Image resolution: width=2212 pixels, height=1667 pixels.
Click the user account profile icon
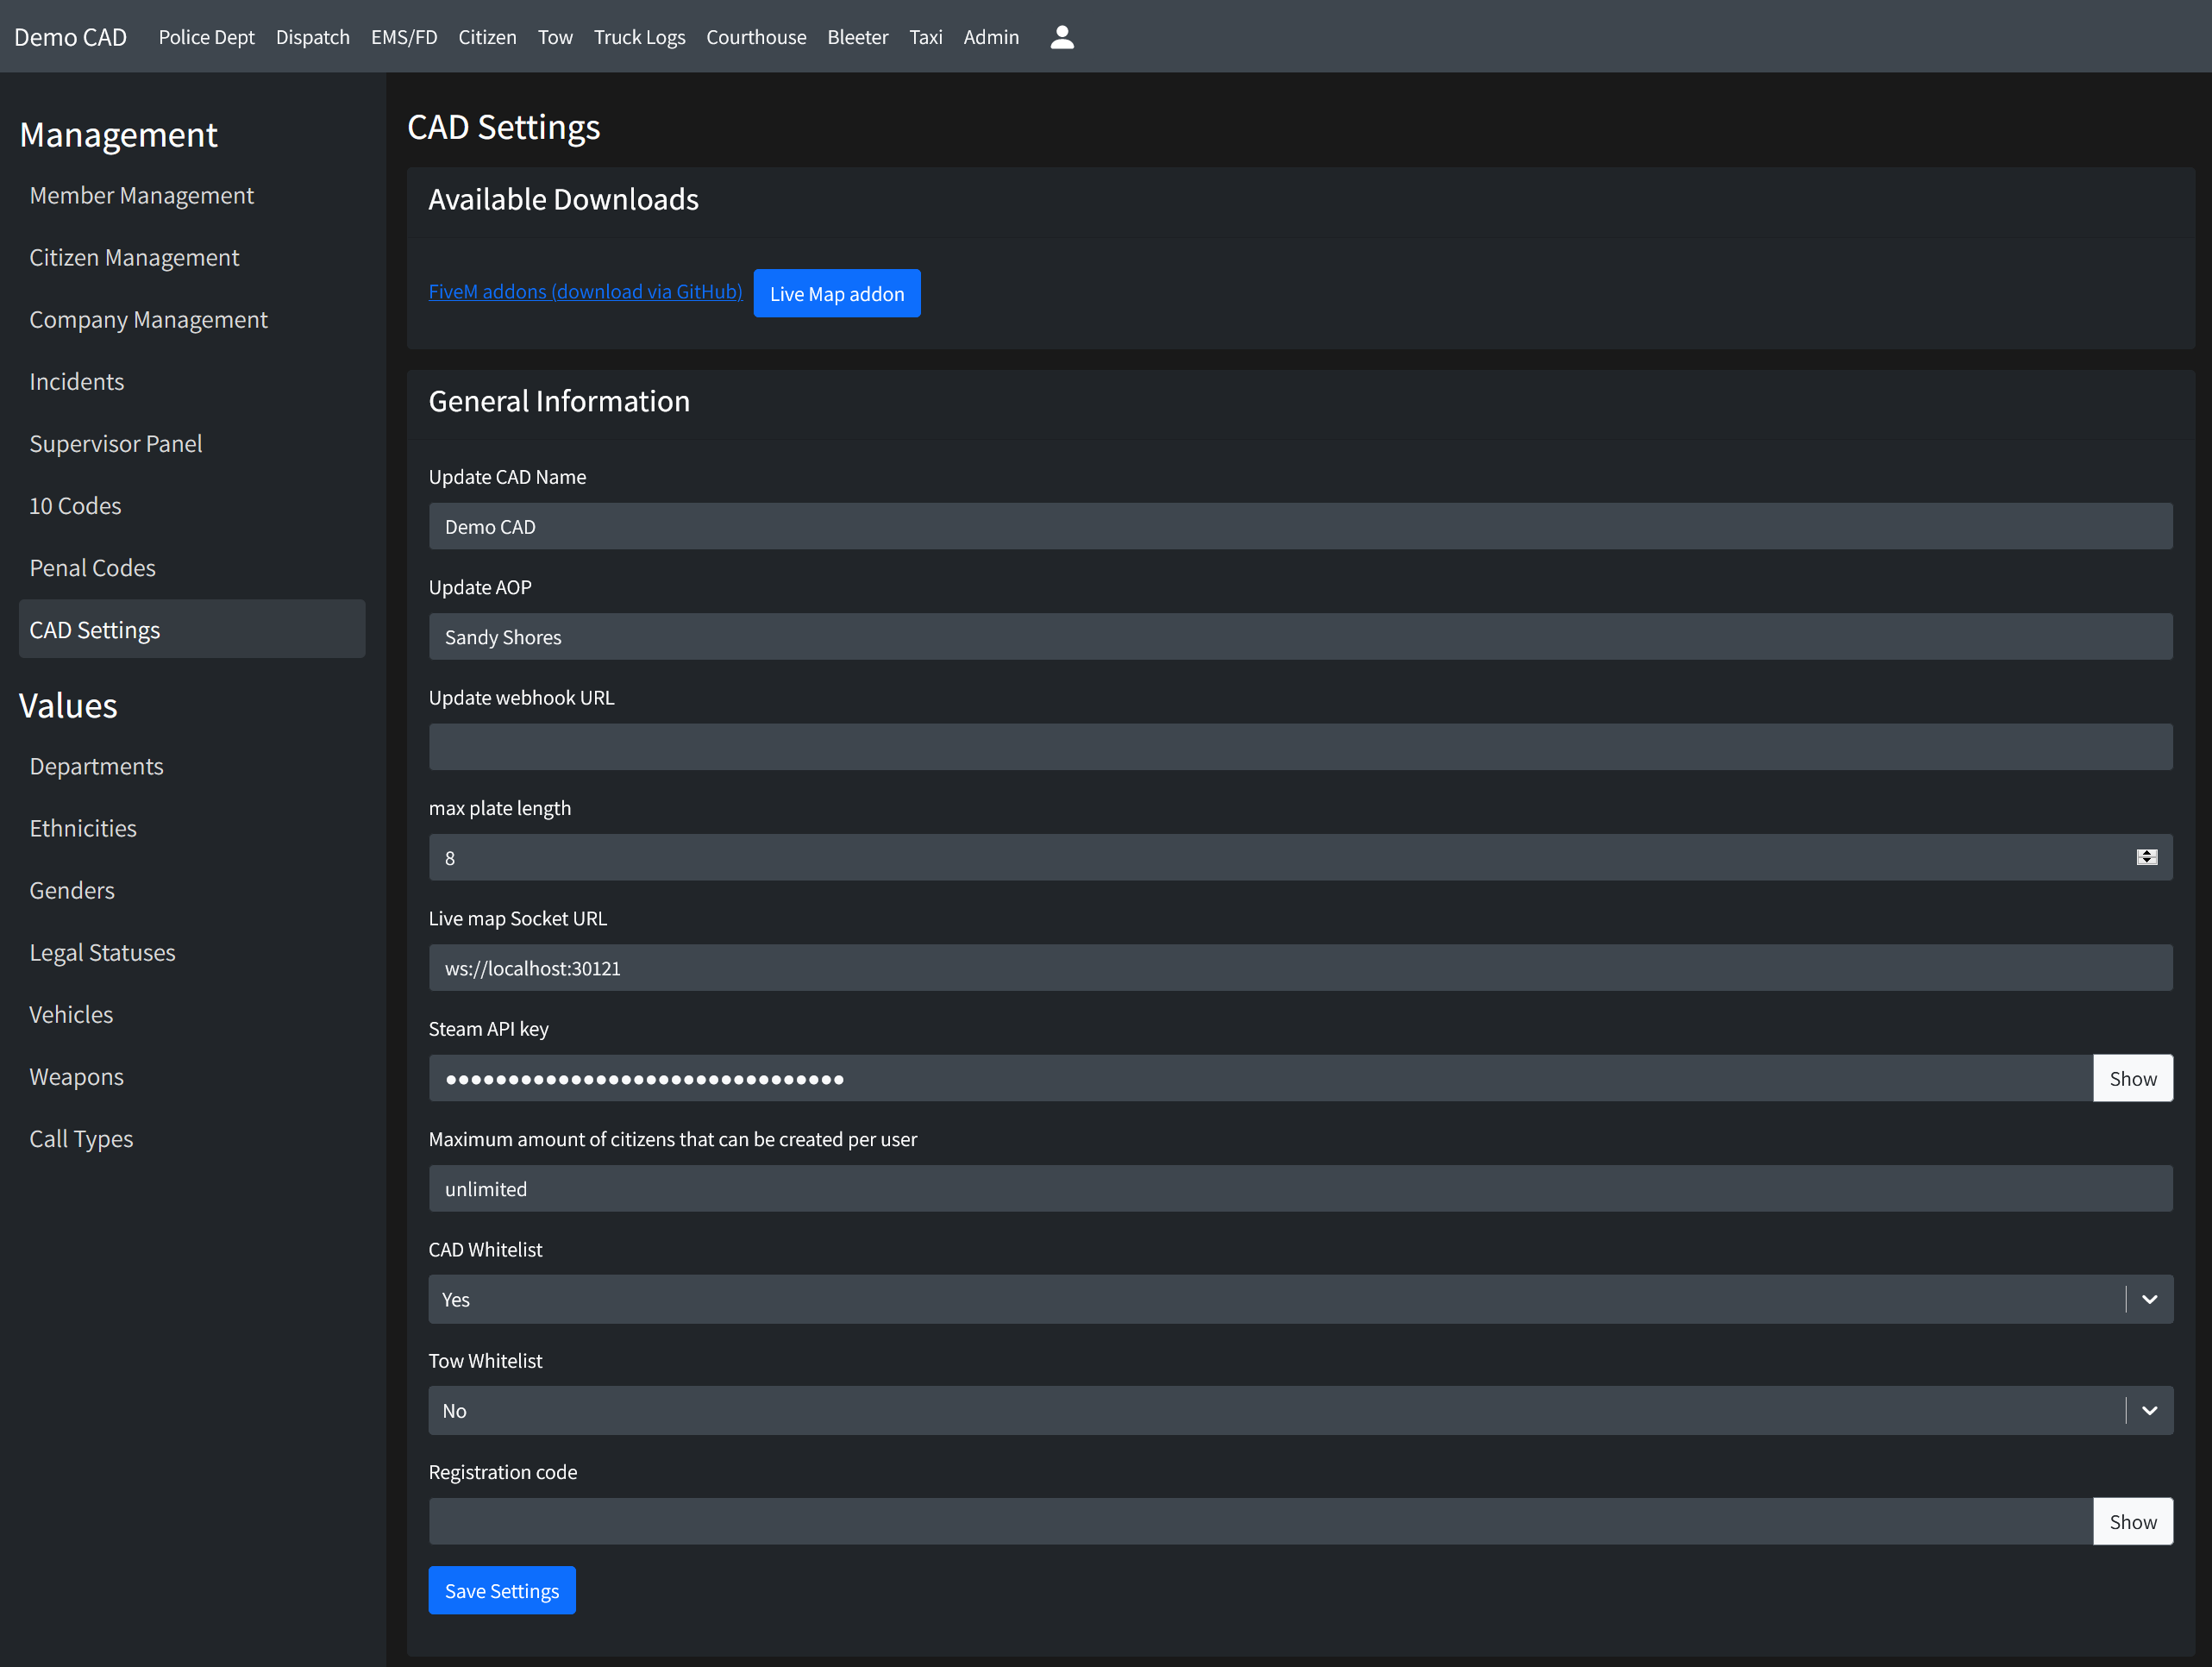(1062, 37)
